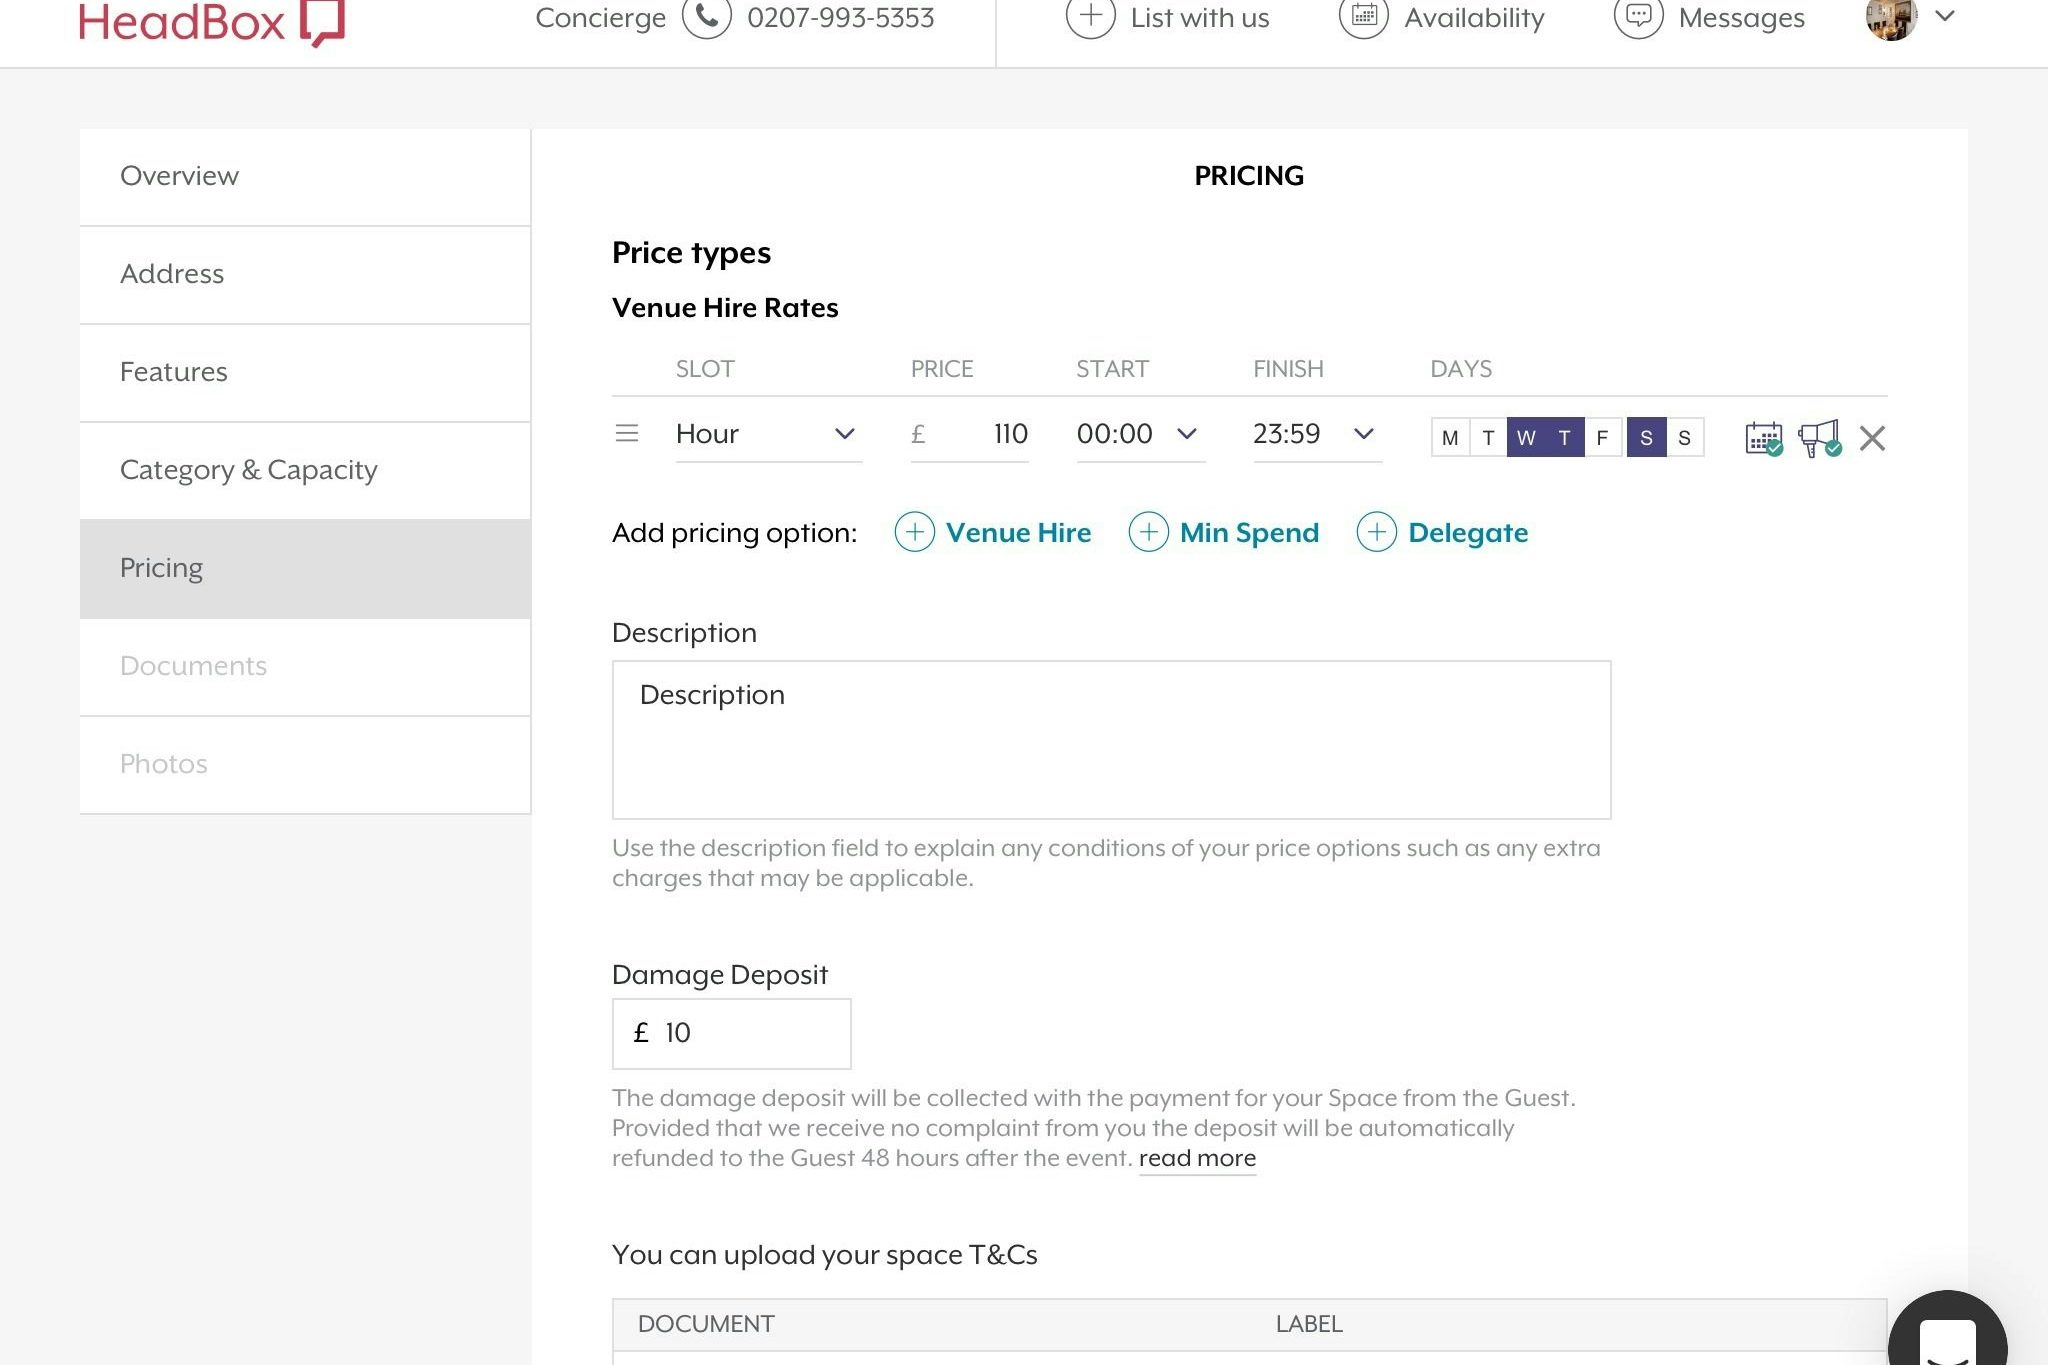Screen dimensions: 2048x1365
Task: Click the plus icon next to Venue Hire
Action: (x=914, y=532)
